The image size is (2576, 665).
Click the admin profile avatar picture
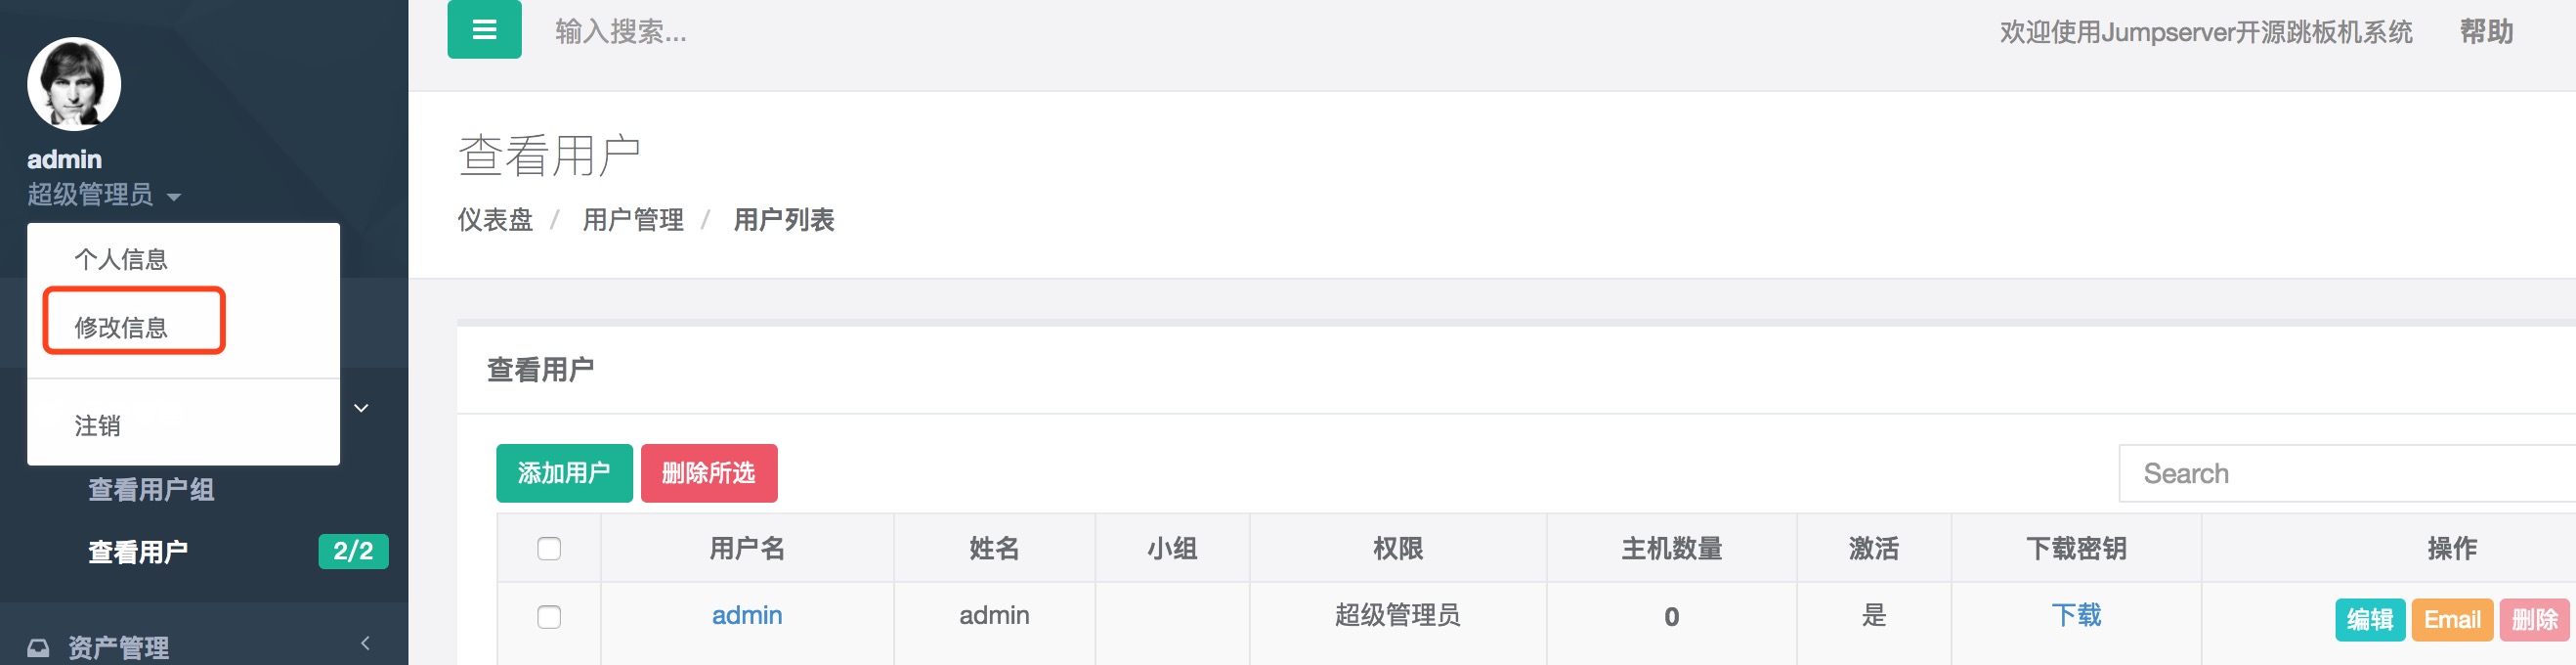[74, 84]
